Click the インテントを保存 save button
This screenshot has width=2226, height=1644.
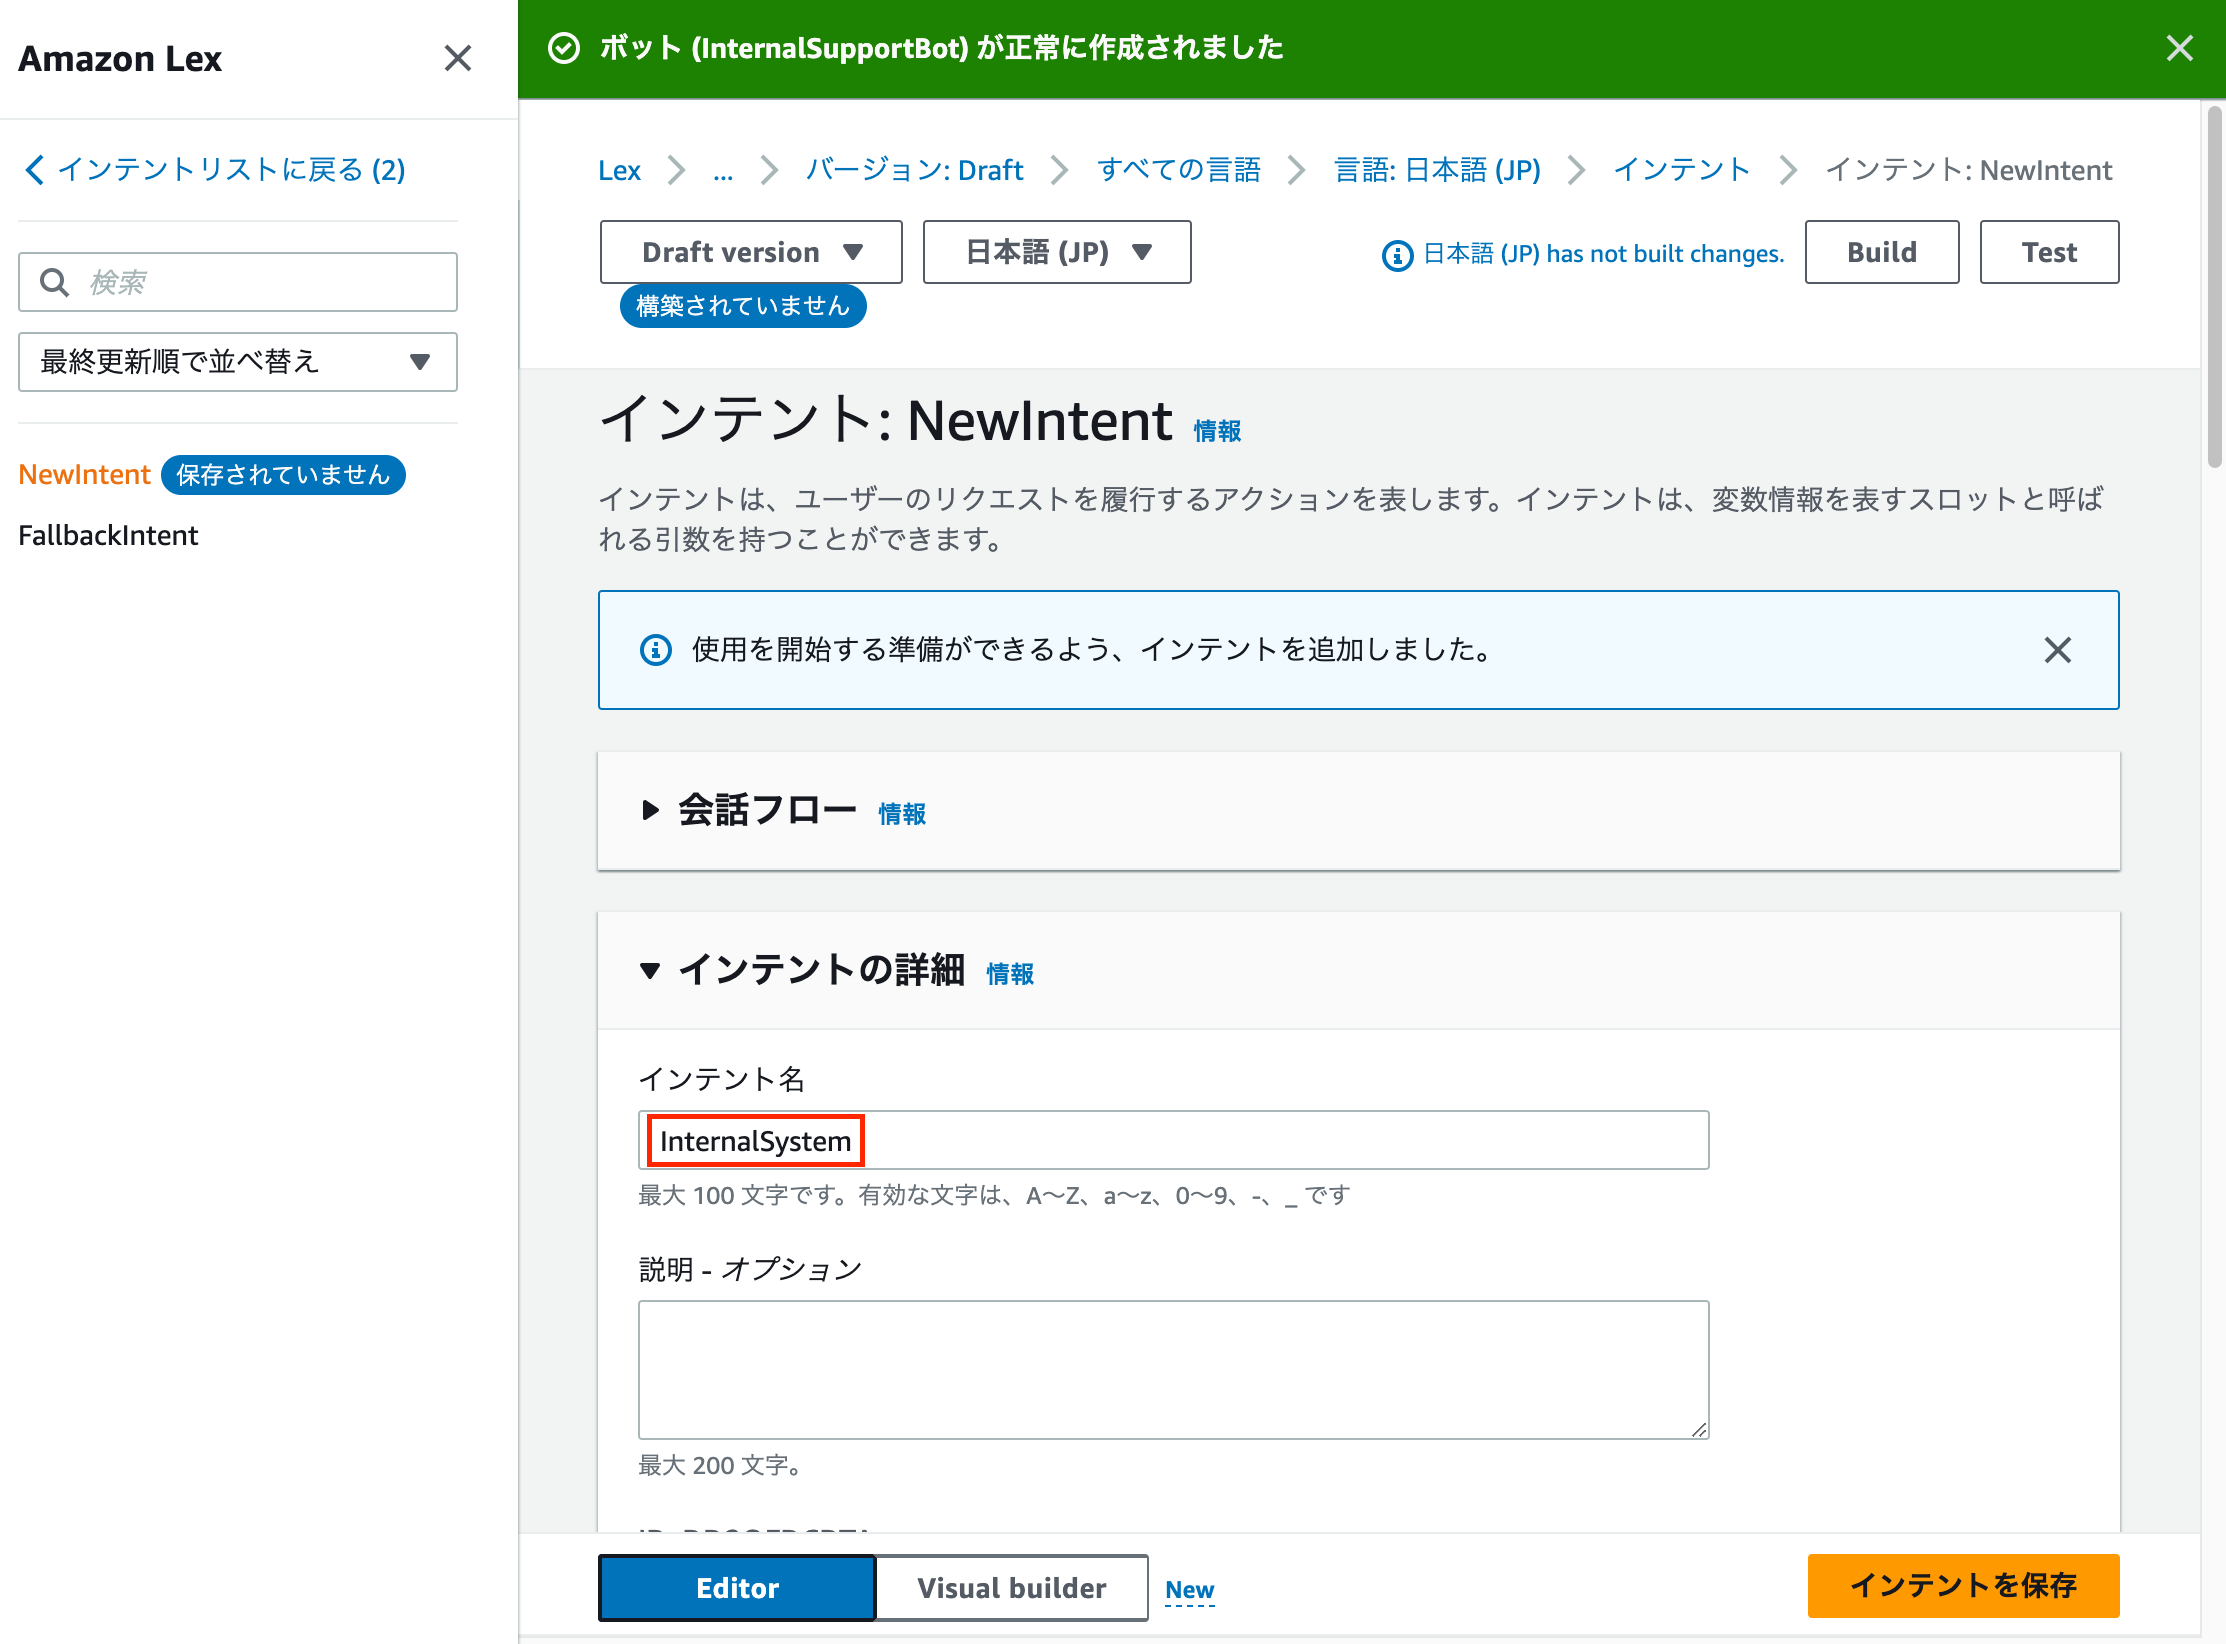(x=1963, y=1586)
